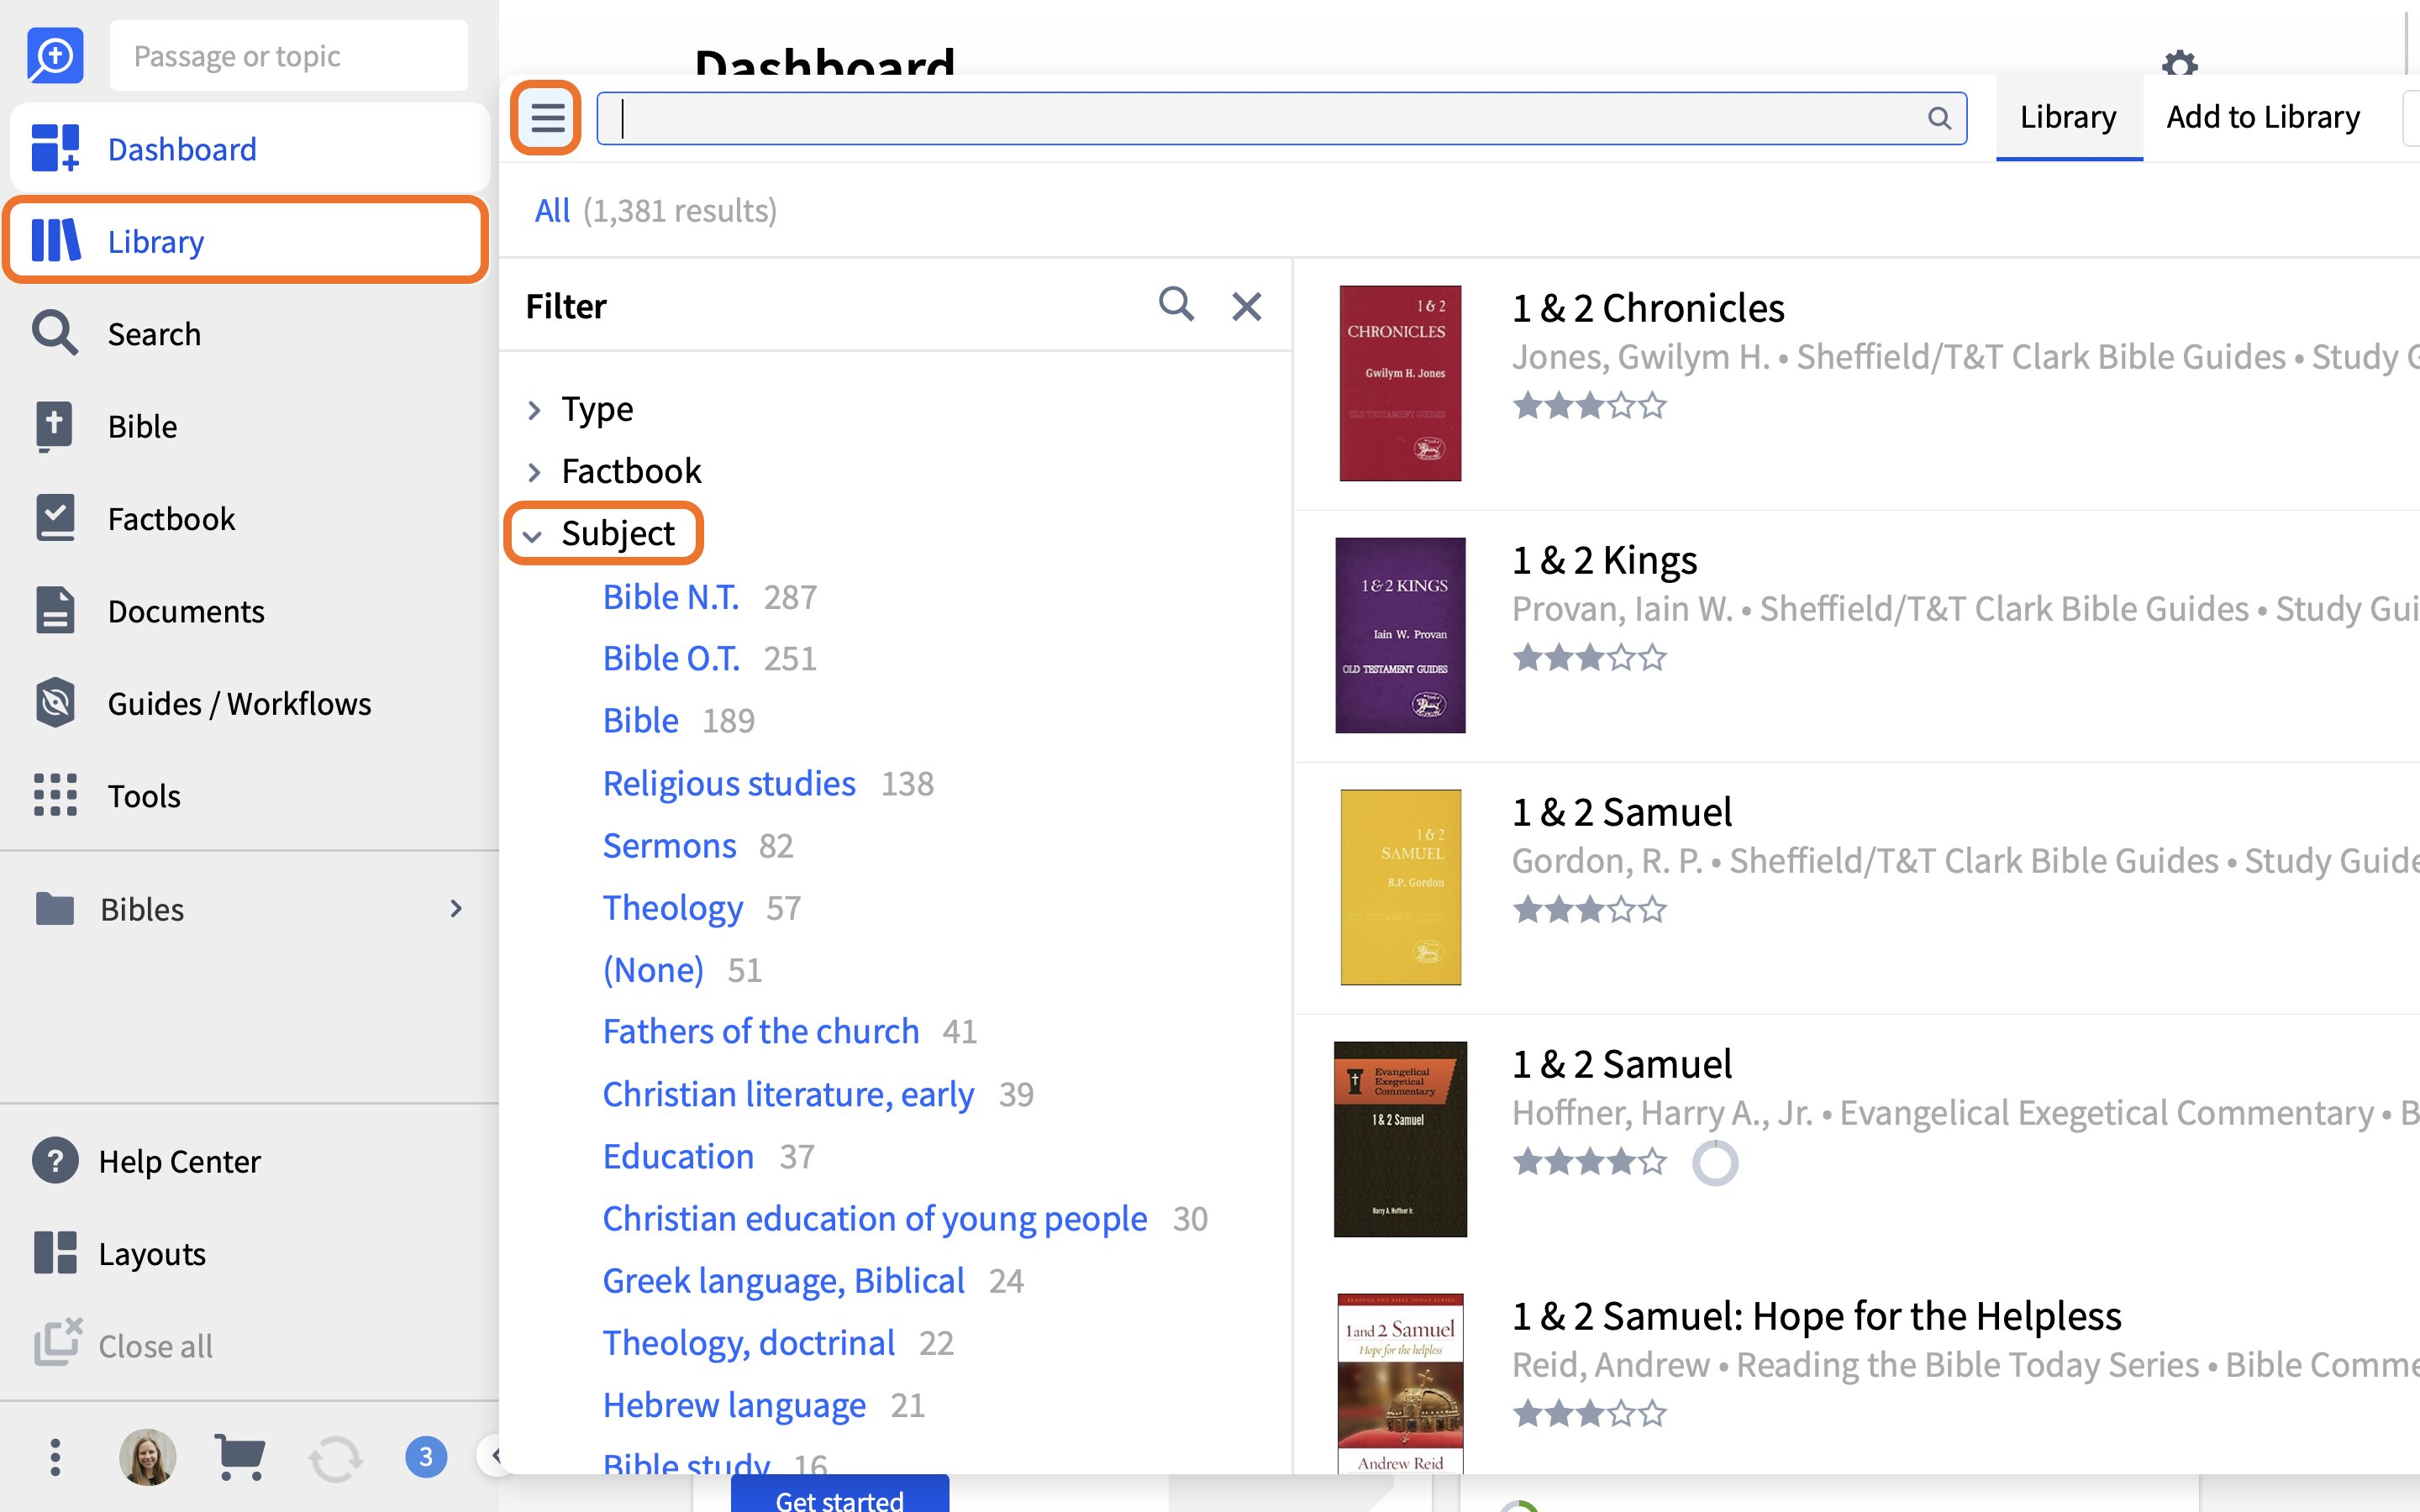The height and width of the screenshot is (1512, 2420).
Task: Click the Passage or topic input
Action: 289,56
